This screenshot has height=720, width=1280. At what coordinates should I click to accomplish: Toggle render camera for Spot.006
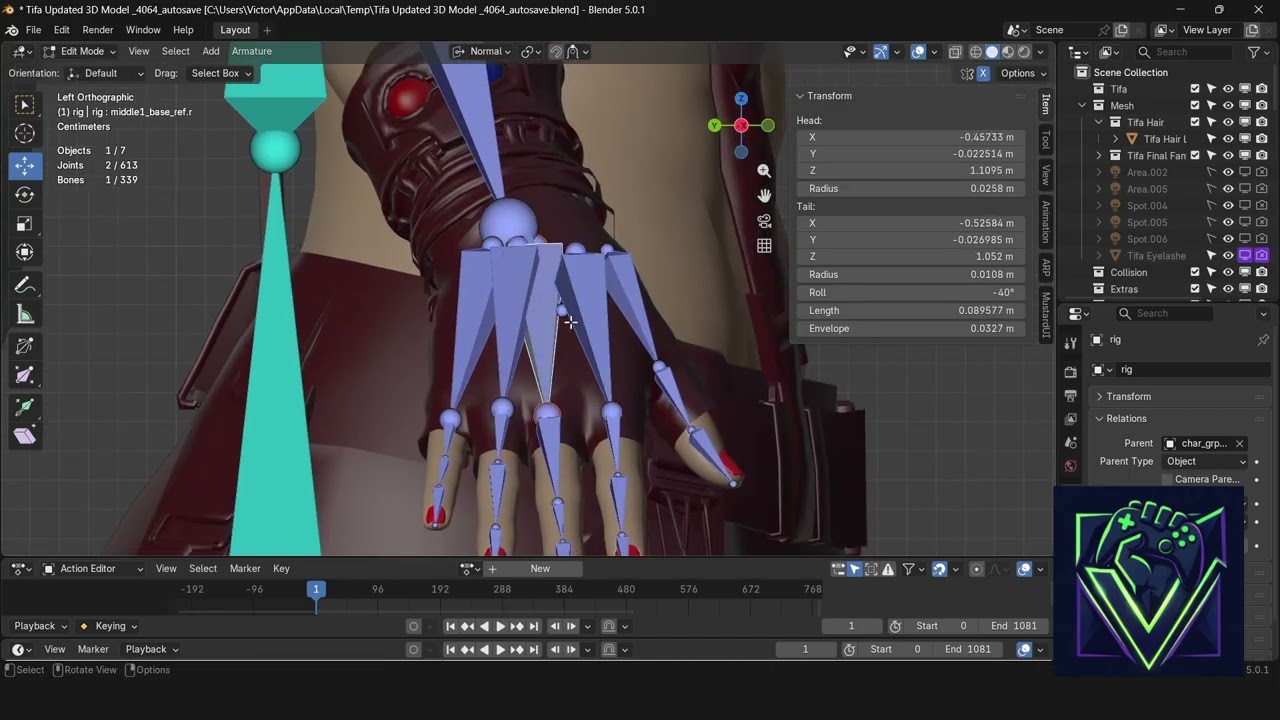tap(1262, 239)
